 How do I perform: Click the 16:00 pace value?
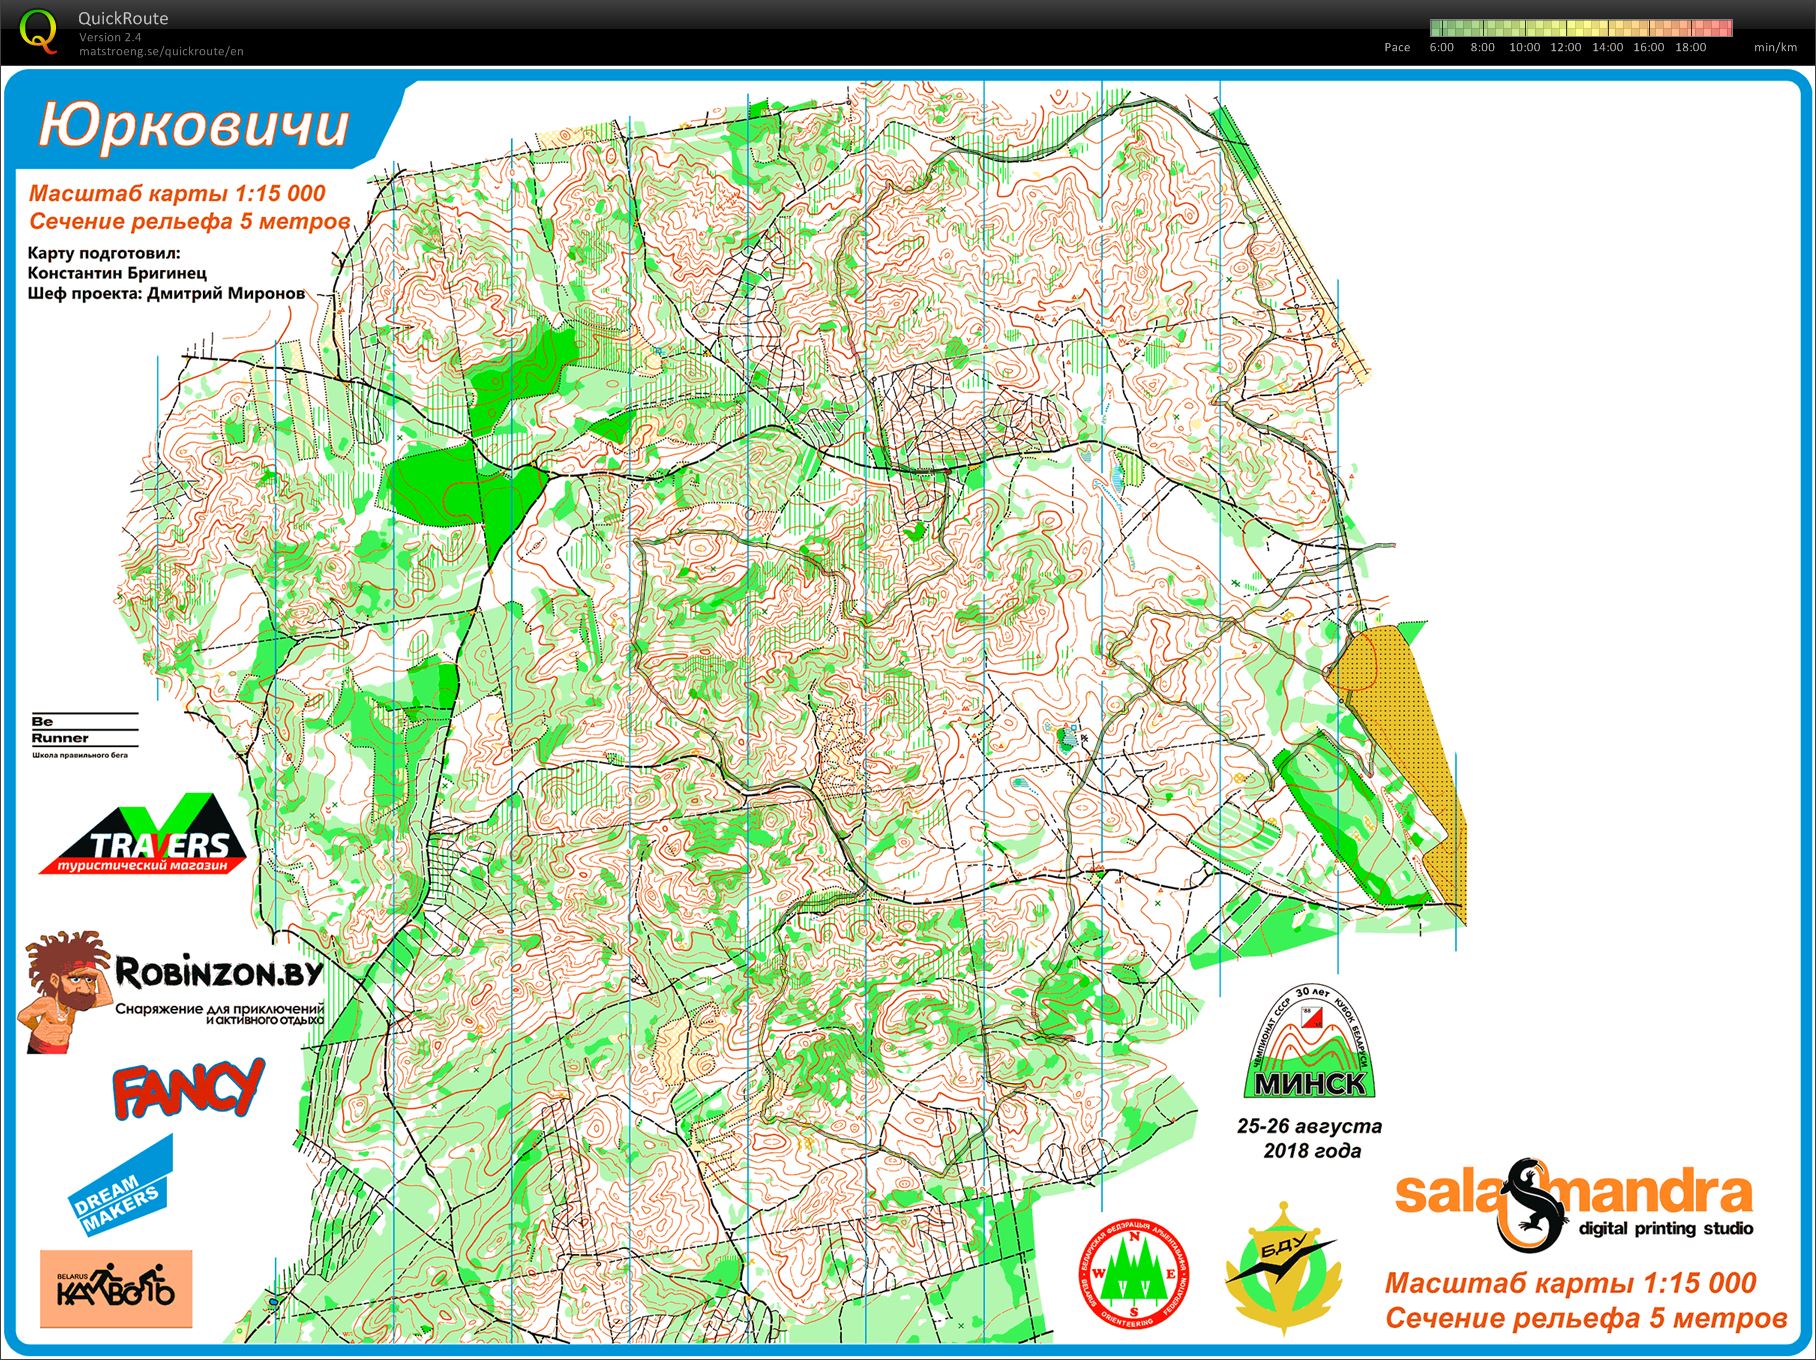point(1649,47)
